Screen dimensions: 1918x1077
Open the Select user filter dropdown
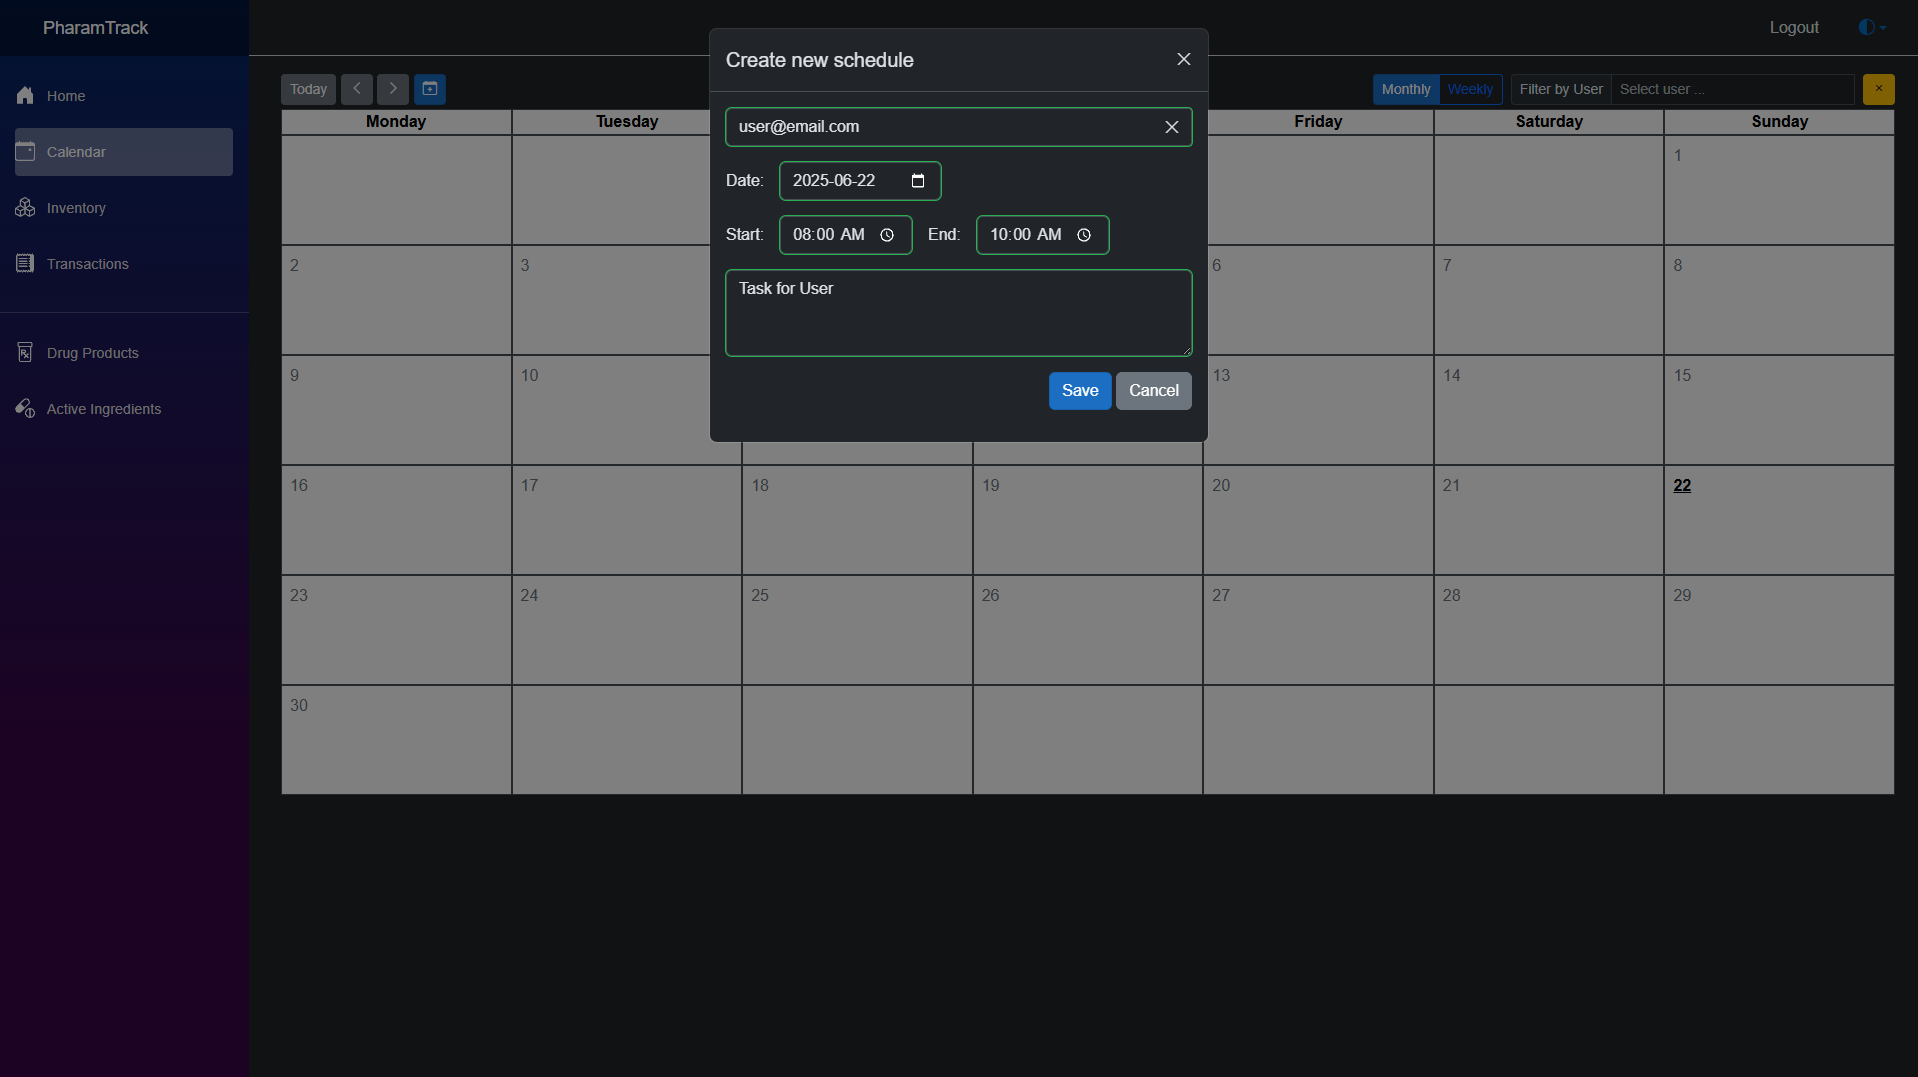(1731, 89)
